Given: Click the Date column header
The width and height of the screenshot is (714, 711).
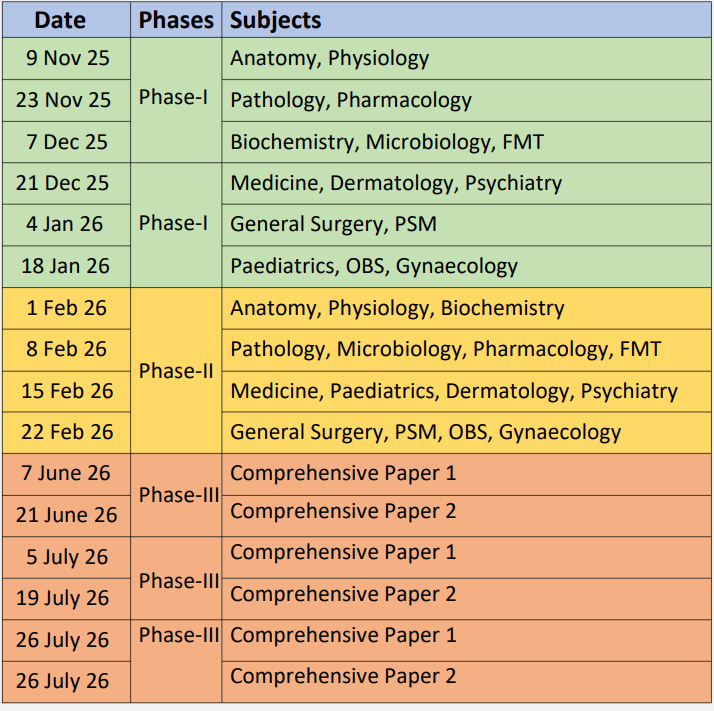Looking at the screenshot, I should (60, 20).
